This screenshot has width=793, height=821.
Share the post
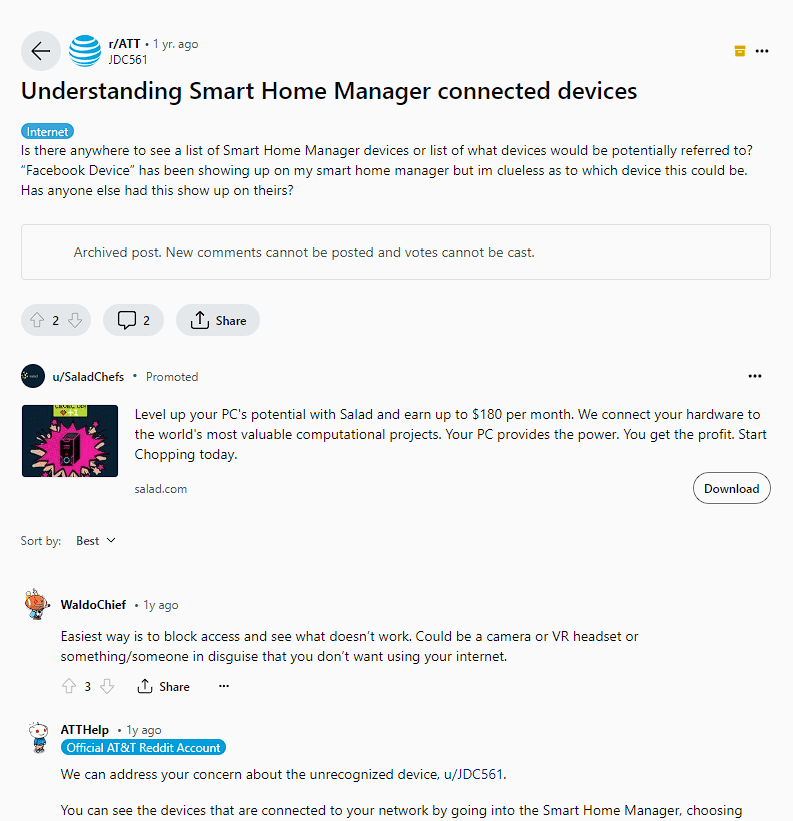pyautogui.click(x=218, y=320)
